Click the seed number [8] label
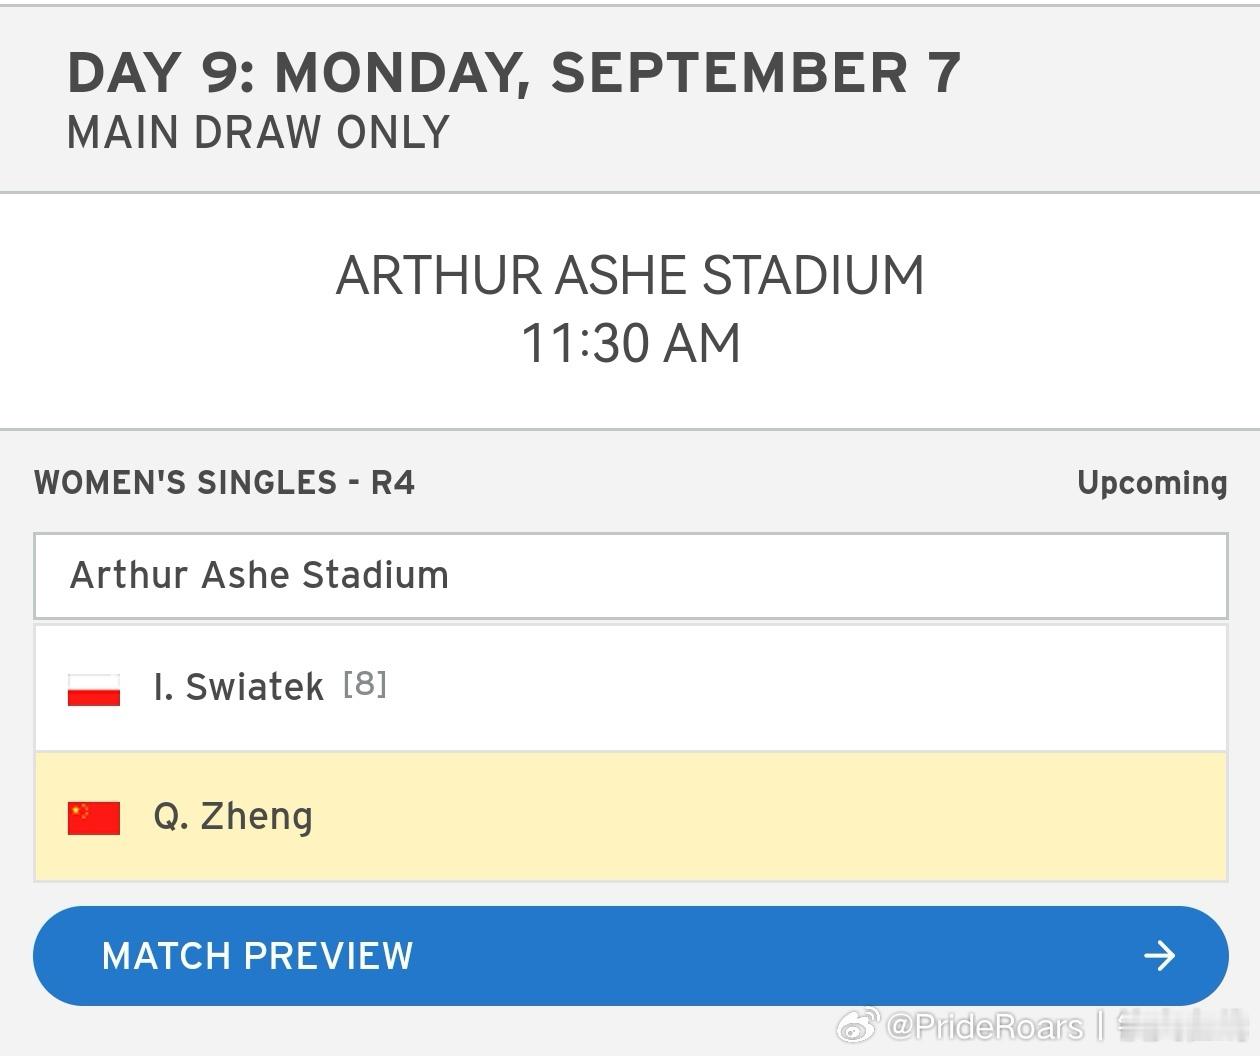The height and width of the screenshot is (1056, 1260). coord(365,684)
